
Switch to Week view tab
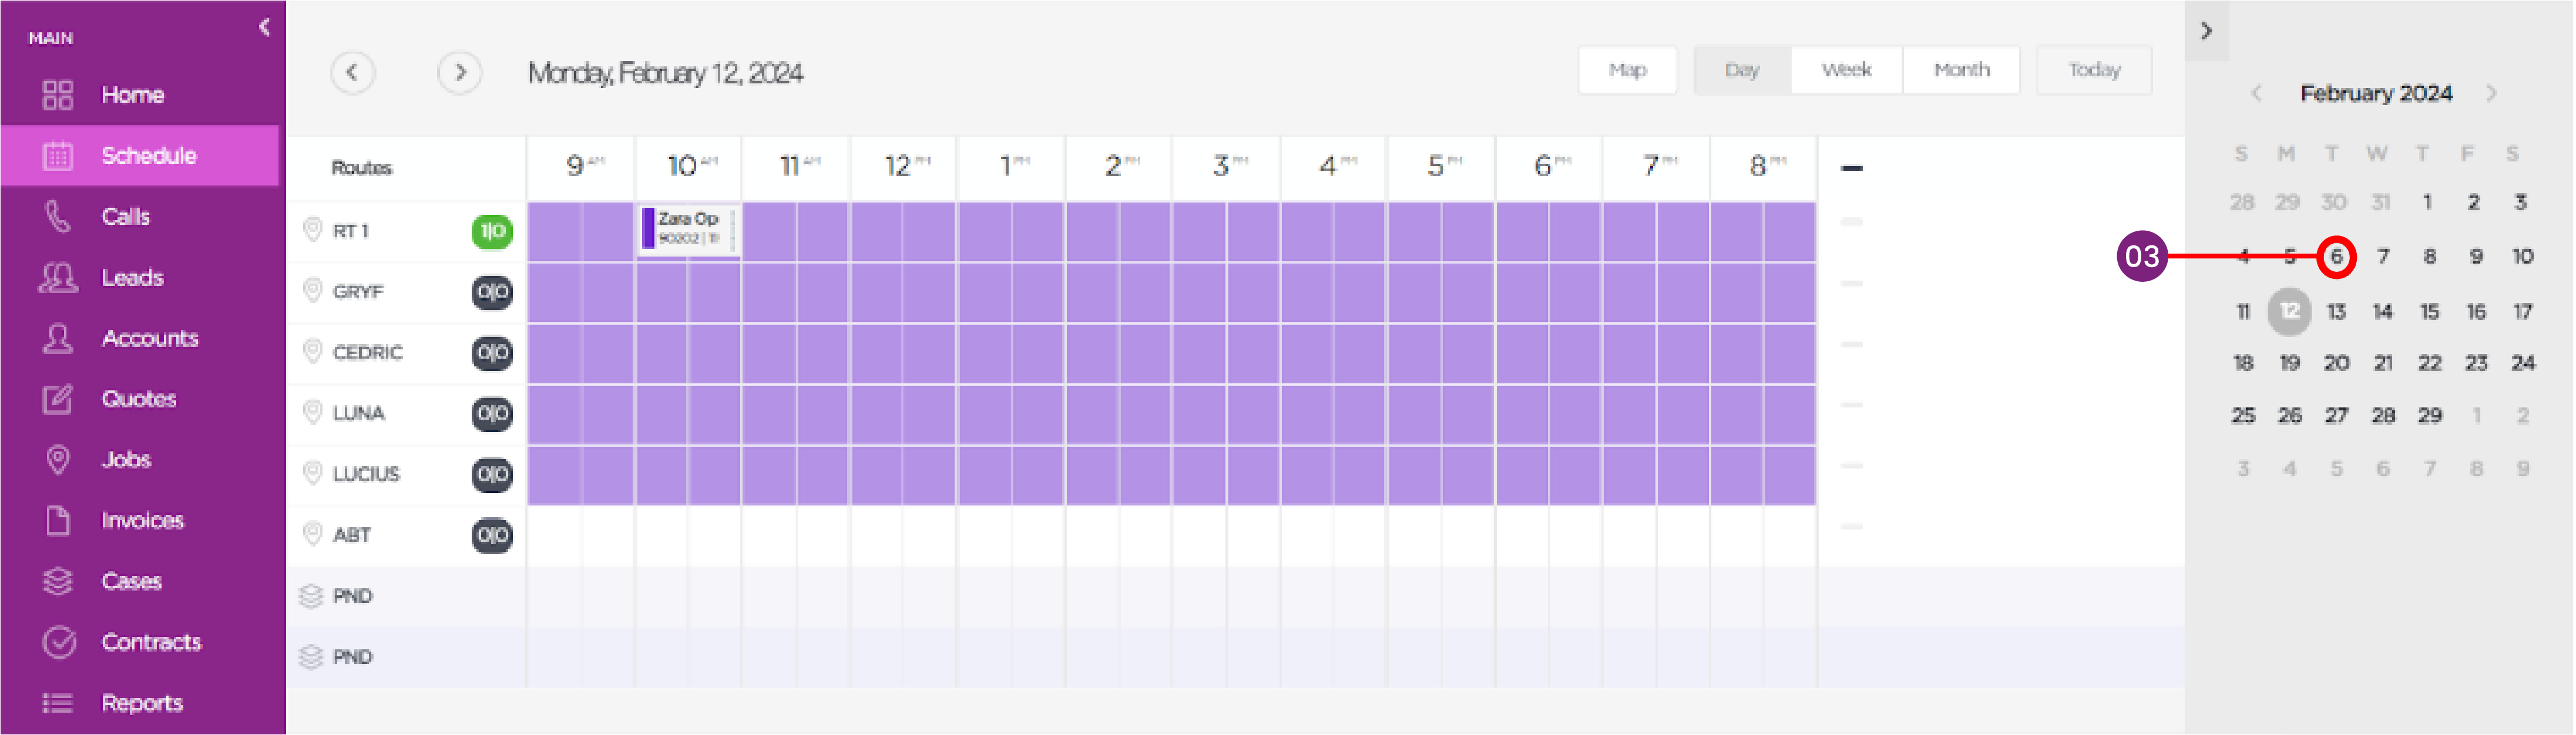point(1846,70)
